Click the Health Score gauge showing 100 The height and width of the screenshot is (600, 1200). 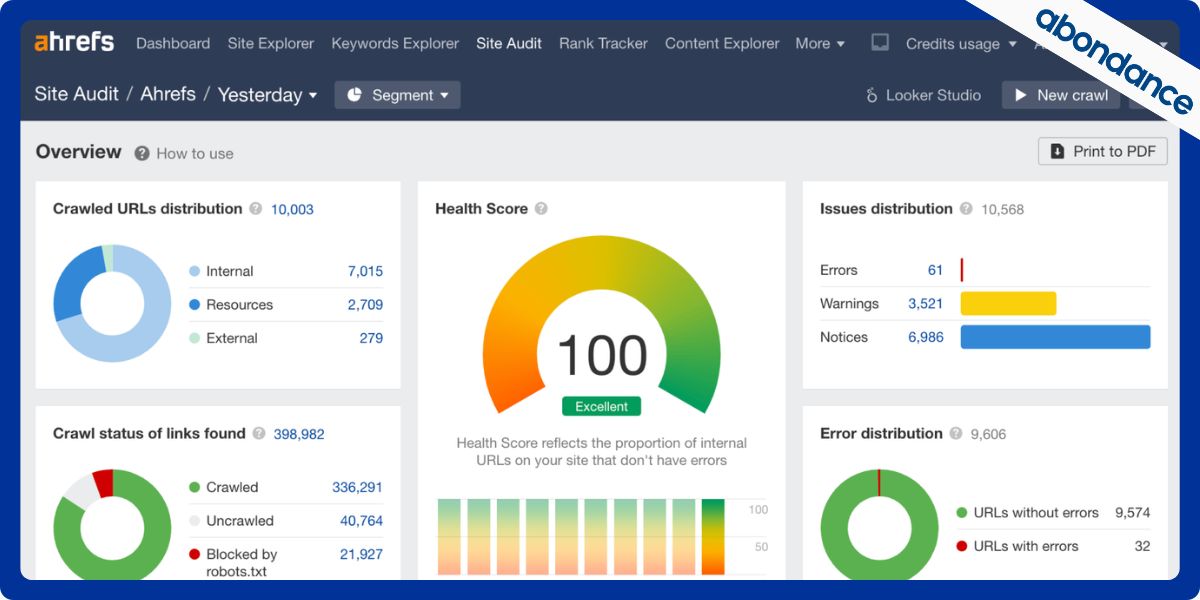[601, 325]
